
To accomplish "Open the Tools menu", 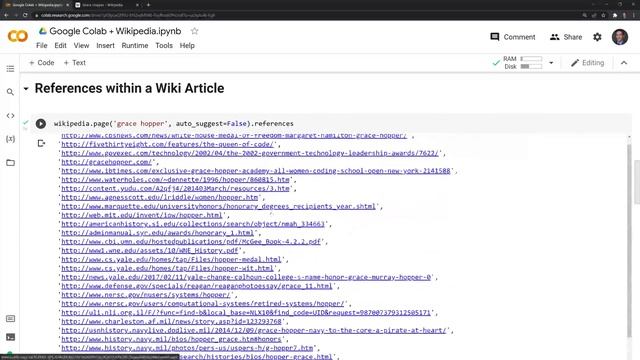I will (x=164, y=46).
